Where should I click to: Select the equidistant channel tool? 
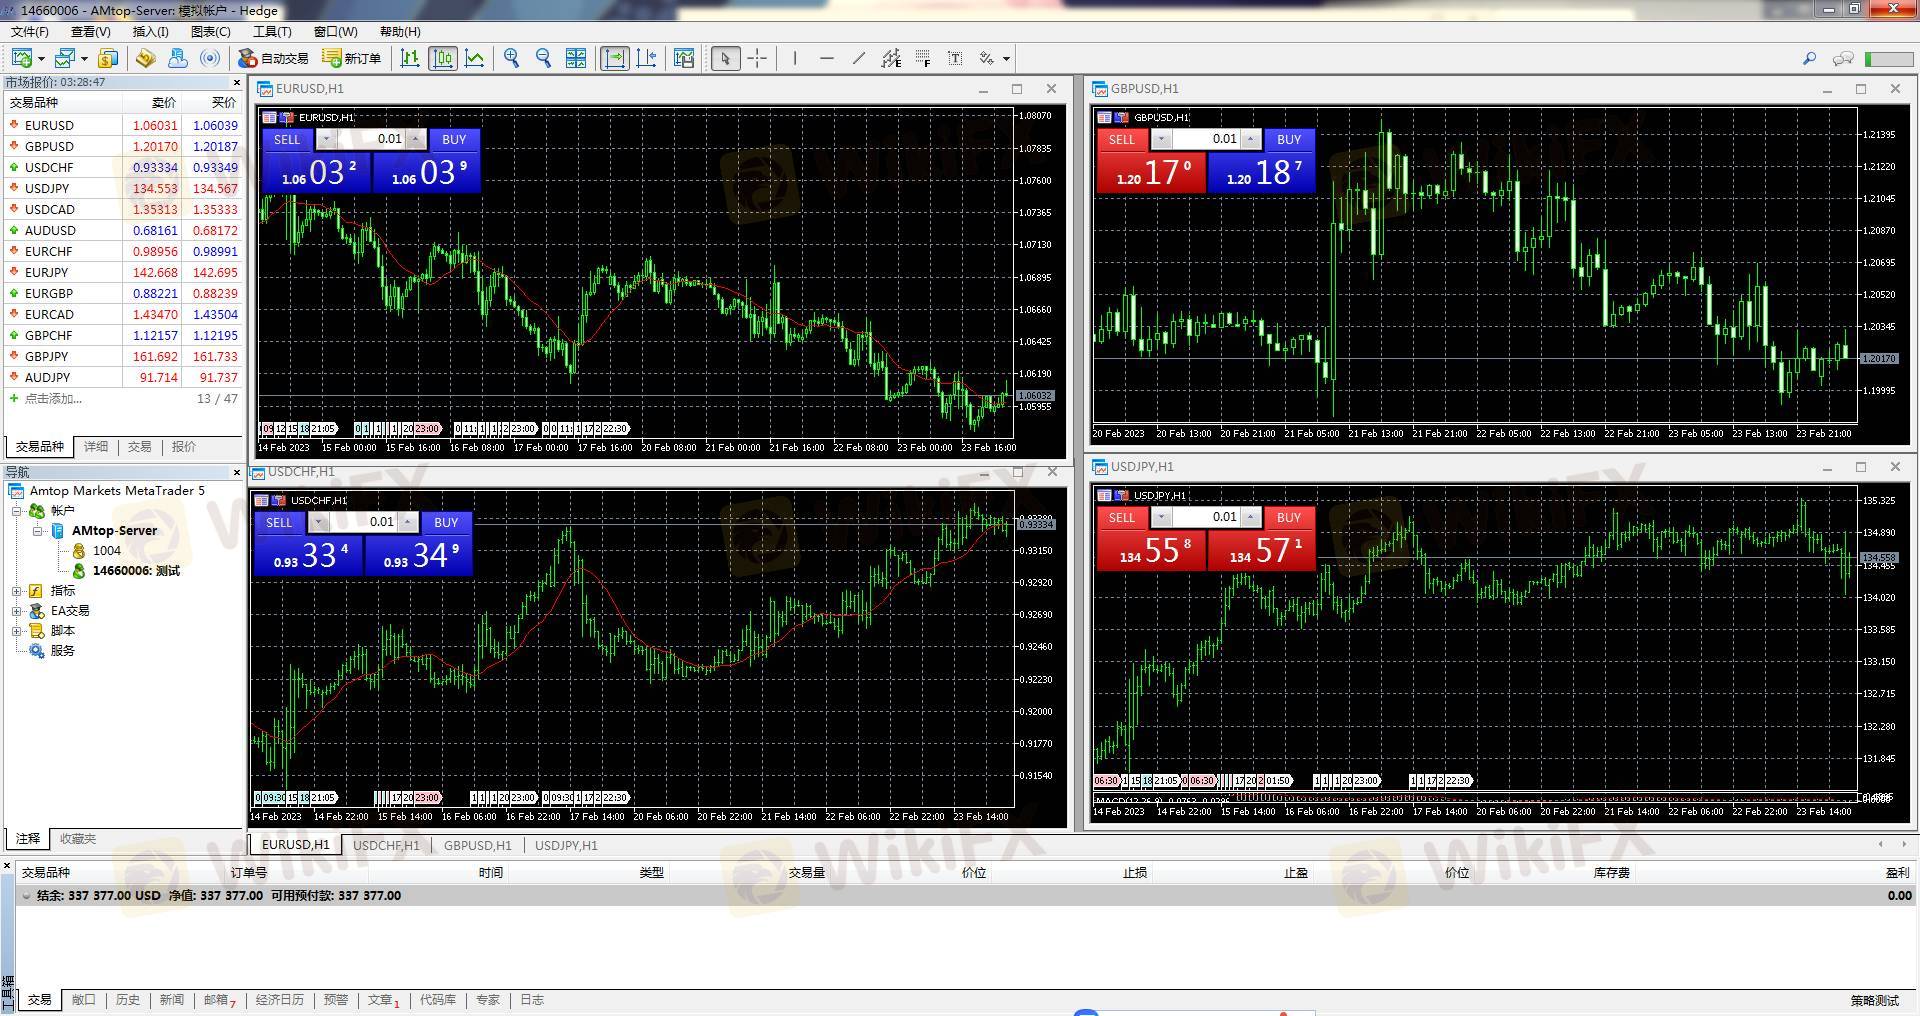tap(891, 58)
